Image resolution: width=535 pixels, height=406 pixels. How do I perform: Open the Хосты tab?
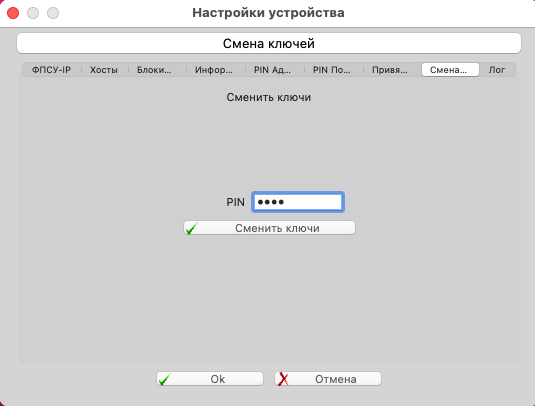[104, 70]
